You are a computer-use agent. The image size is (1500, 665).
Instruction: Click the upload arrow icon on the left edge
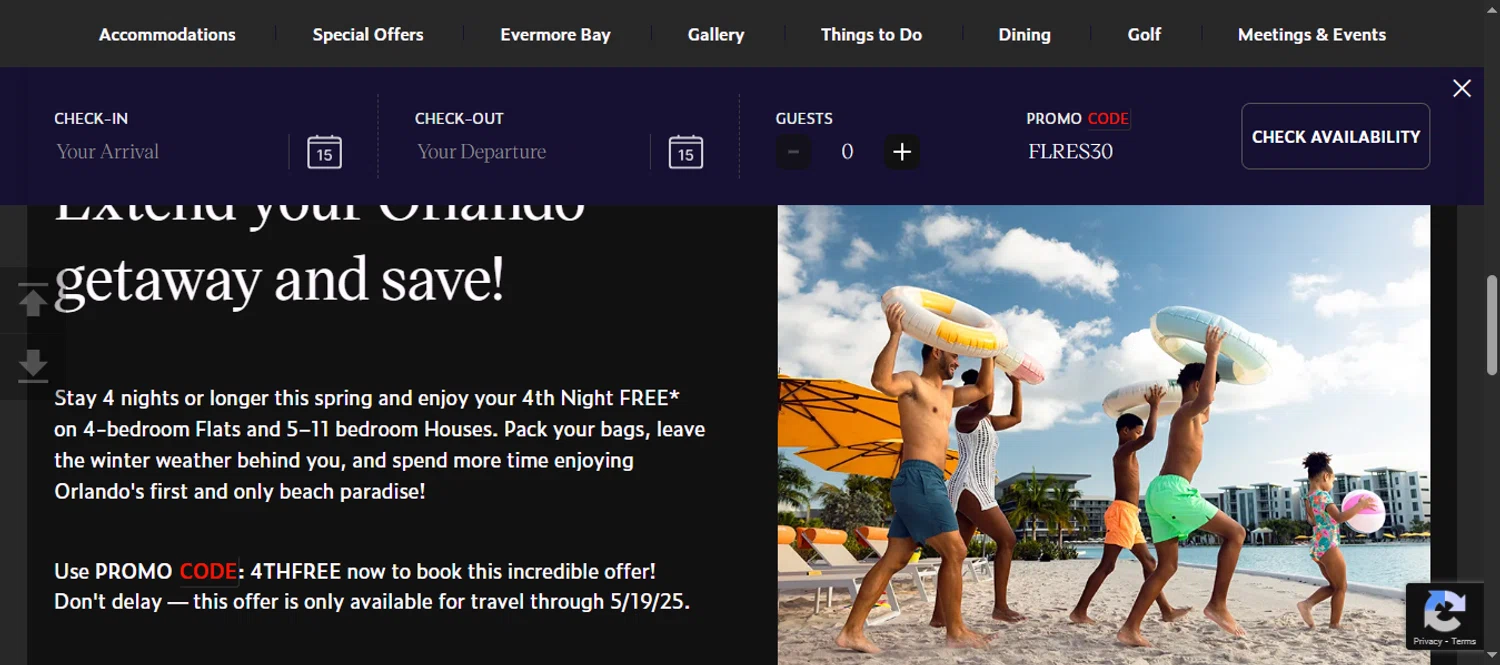[33, 300]
